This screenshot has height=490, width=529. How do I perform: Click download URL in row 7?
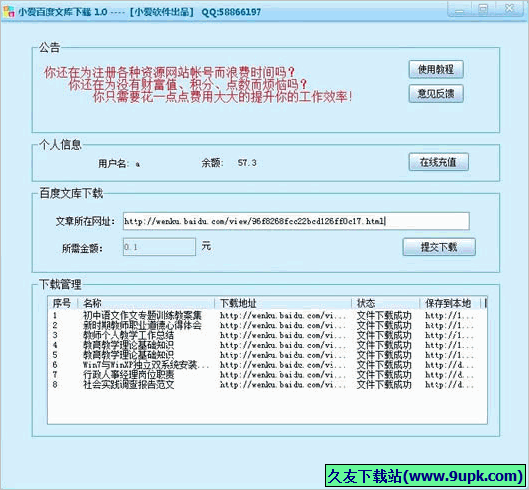pos(283,374)
